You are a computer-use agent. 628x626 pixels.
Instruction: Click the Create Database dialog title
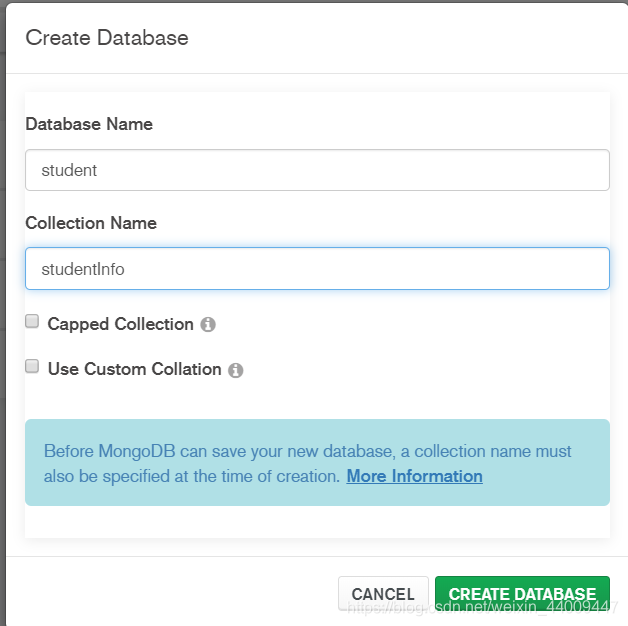pyautogui.click(x=107, y=38)
